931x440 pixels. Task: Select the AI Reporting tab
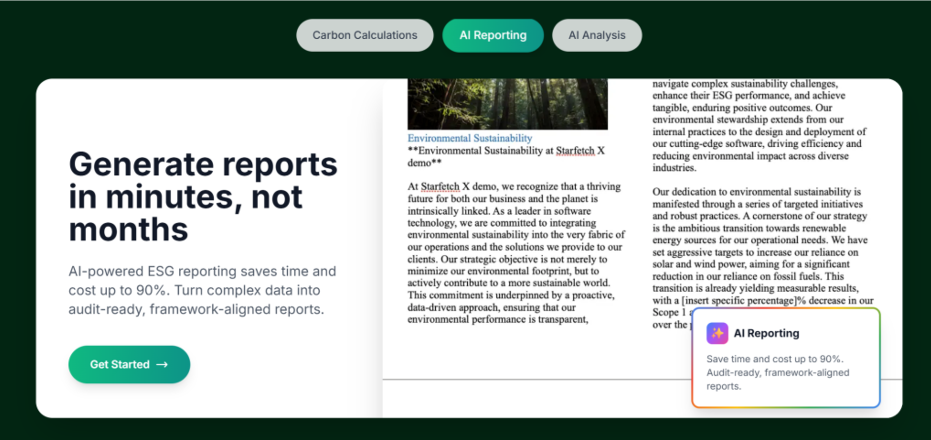(493, 35)
